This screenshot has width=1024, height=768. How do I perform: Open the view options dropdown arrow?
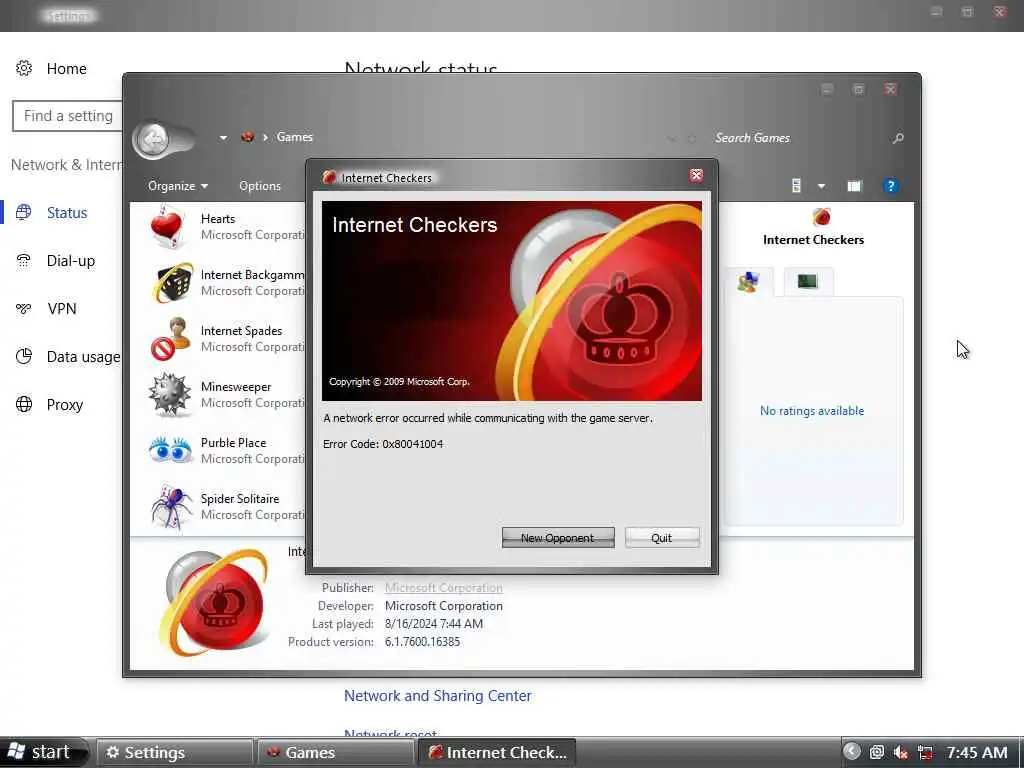coord(822,186)
